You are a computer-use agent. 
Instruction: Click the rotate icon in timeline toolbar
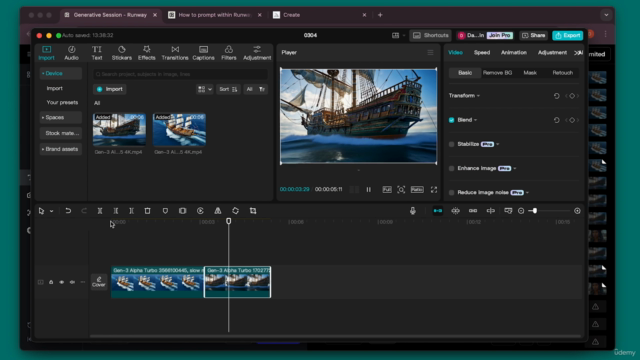click(236, 211)
